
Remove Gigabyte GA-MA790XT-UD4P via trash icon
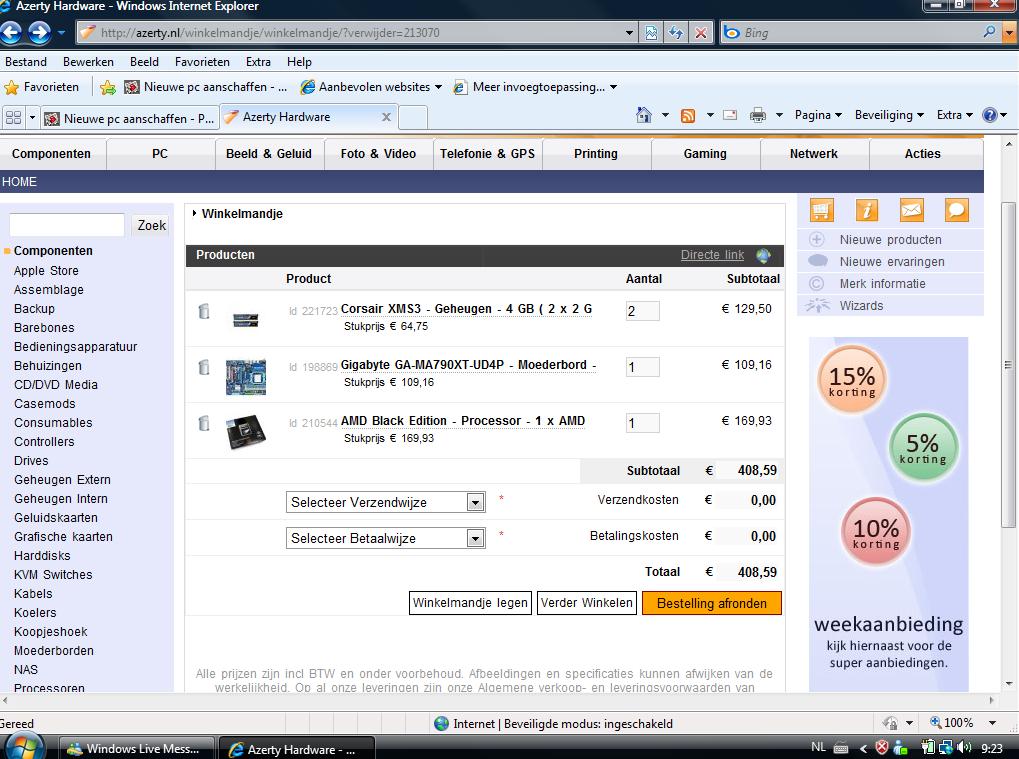204,367
